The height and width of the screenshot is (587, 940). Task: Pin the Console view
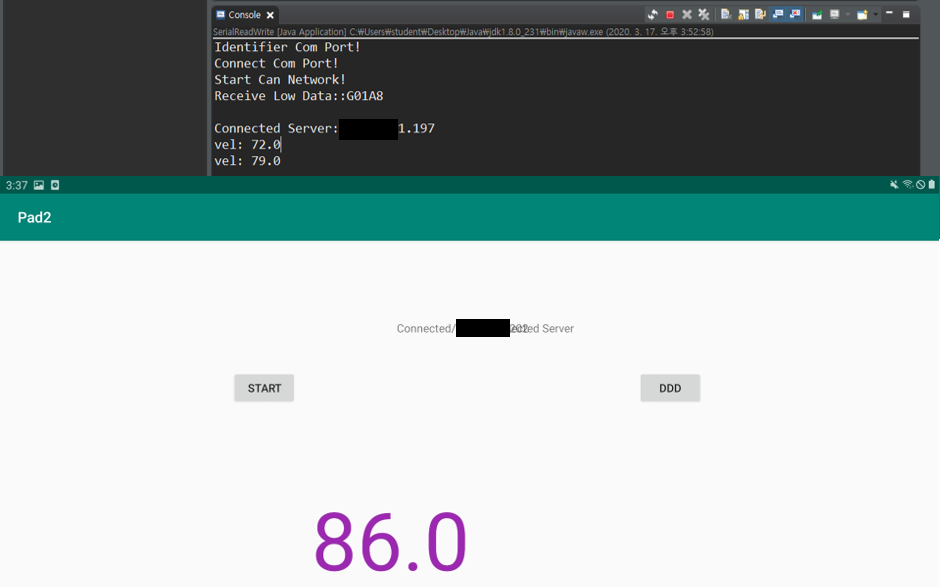[817, 14]
